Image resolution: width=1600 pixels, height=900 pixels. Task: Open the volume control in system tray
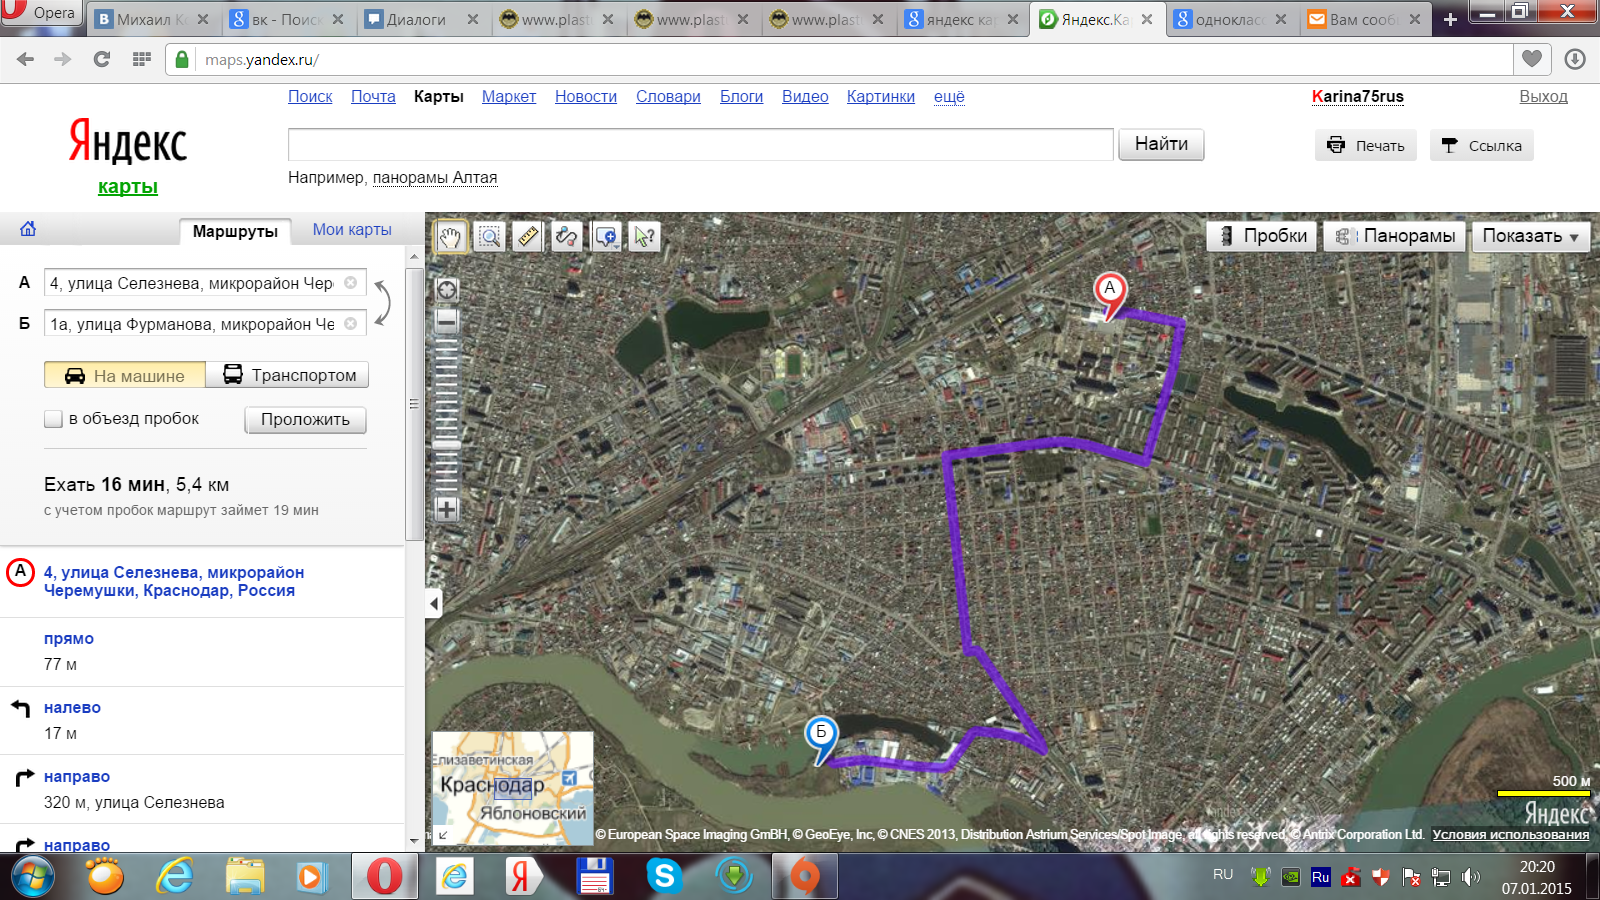(1470, 878)
